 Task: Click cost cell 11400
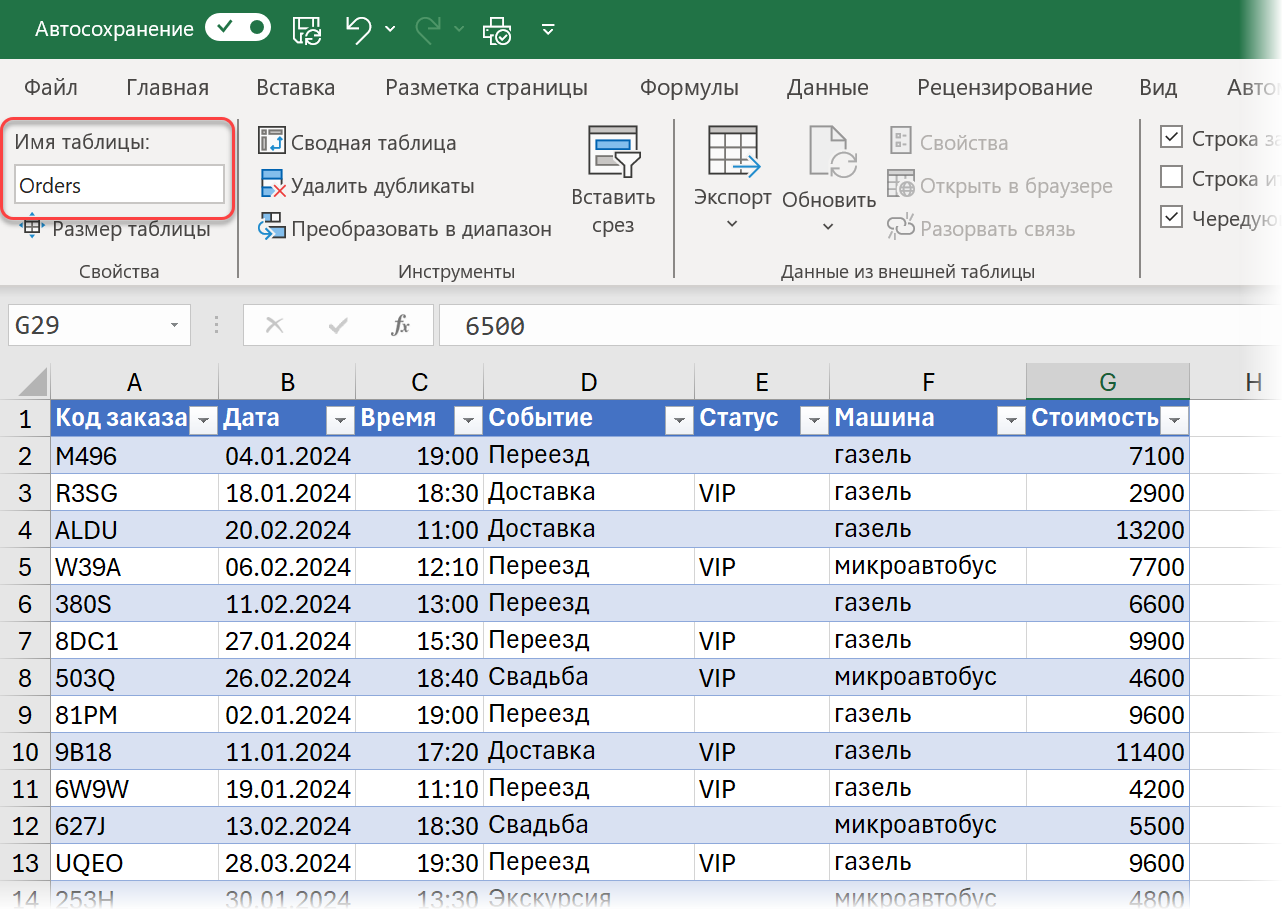pos(1108,752)
